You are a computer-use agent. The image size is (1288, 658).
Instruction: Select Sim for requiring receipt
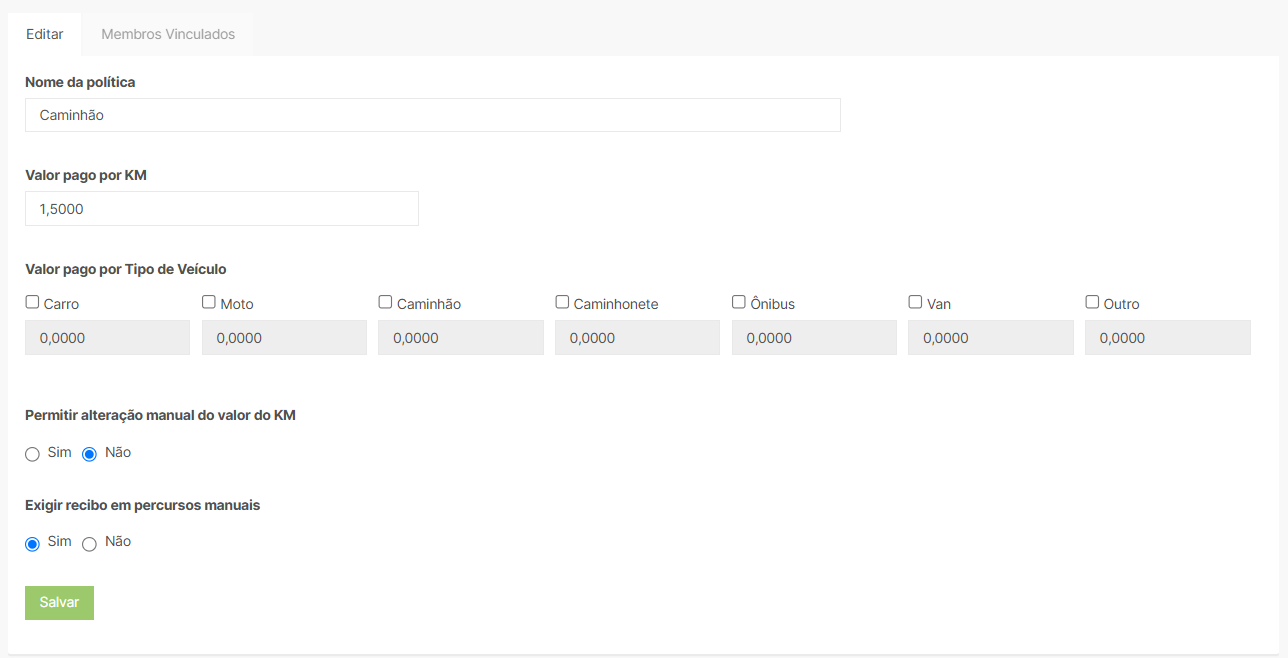tap(32, 544)
